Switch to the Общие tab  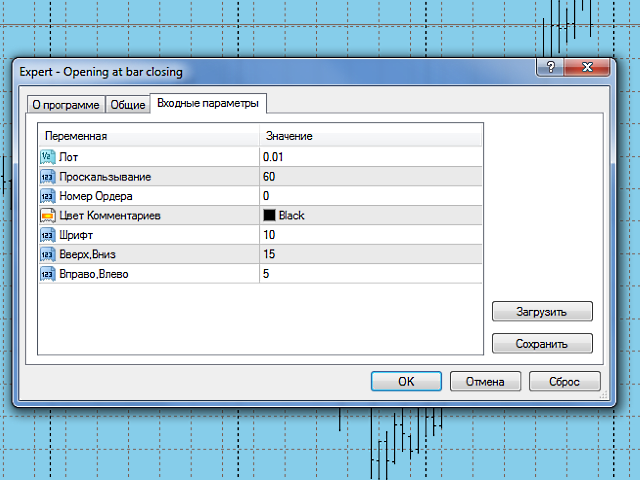[x=128, y=105]
